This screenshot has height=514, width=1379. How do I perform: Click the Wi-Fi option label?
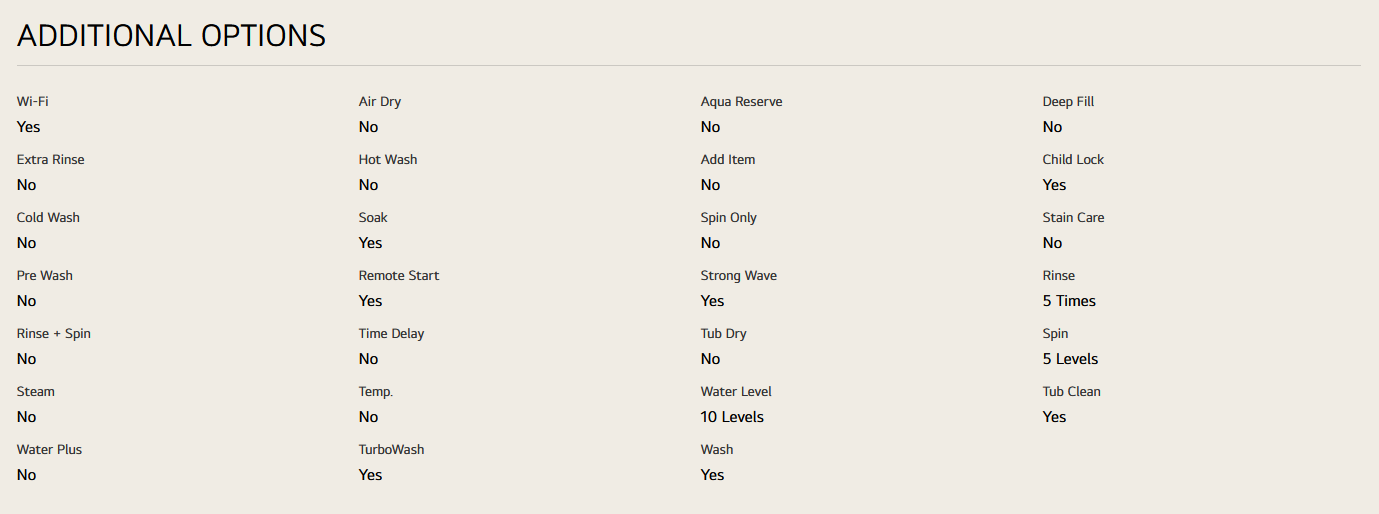(32, 102)
